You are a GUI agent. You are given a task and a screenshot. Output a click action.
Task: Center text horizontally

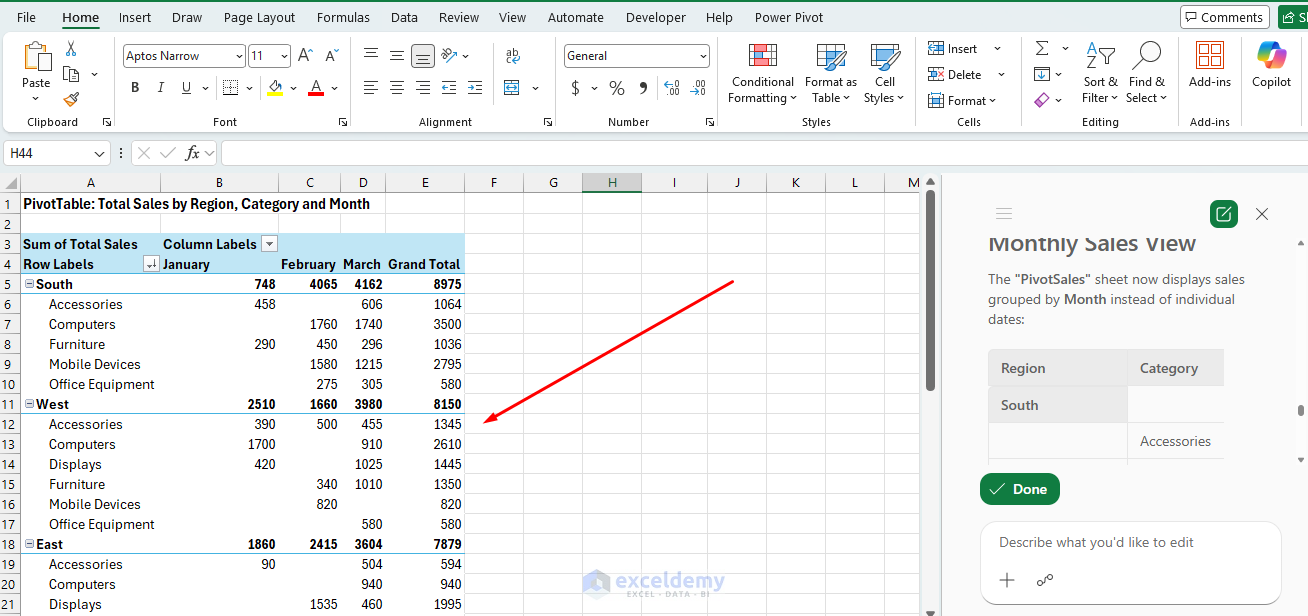click(397, 88)
